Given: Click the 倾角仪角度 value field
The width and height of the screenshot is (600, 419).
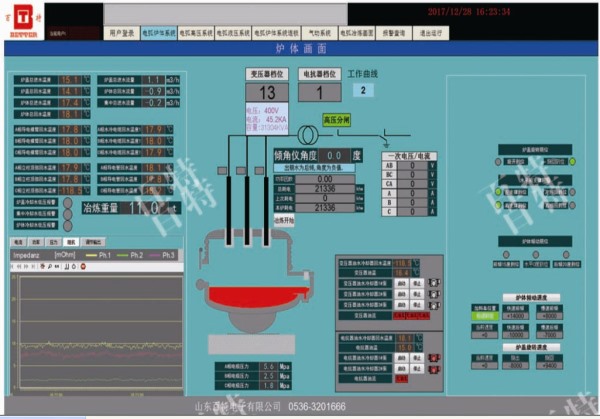Looking at the screenshot, I should (x=333, y=155).
